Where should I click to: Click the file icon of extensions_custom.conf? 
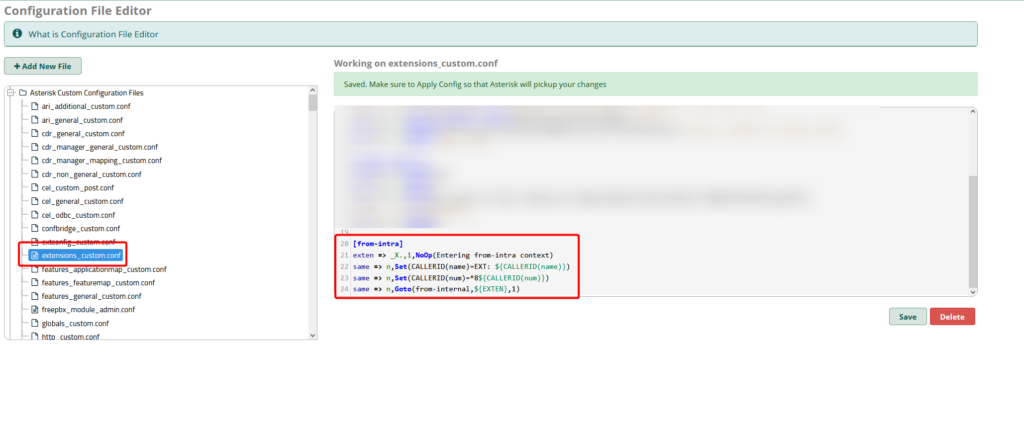pos(35,255)
